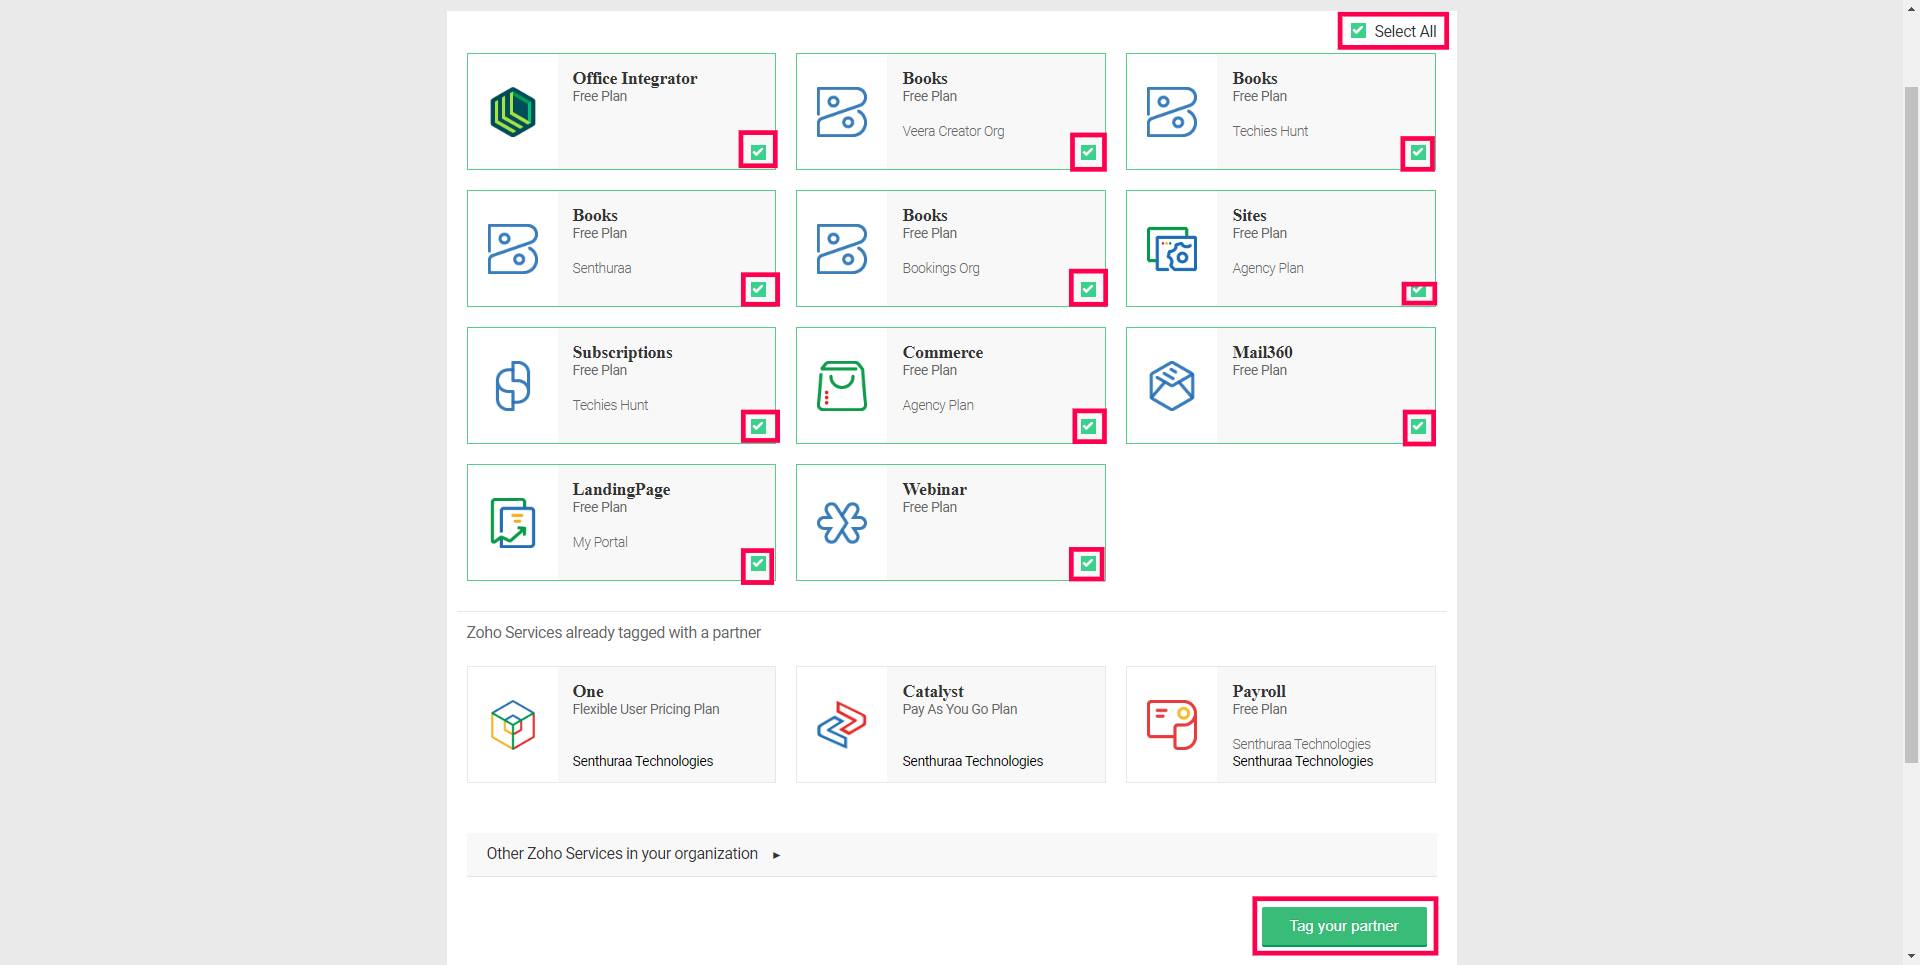Uncheck the Sites Agency Plan checkbox
The width and height of the screenshot is (1920, 965).
click(x=1418, y=291)
